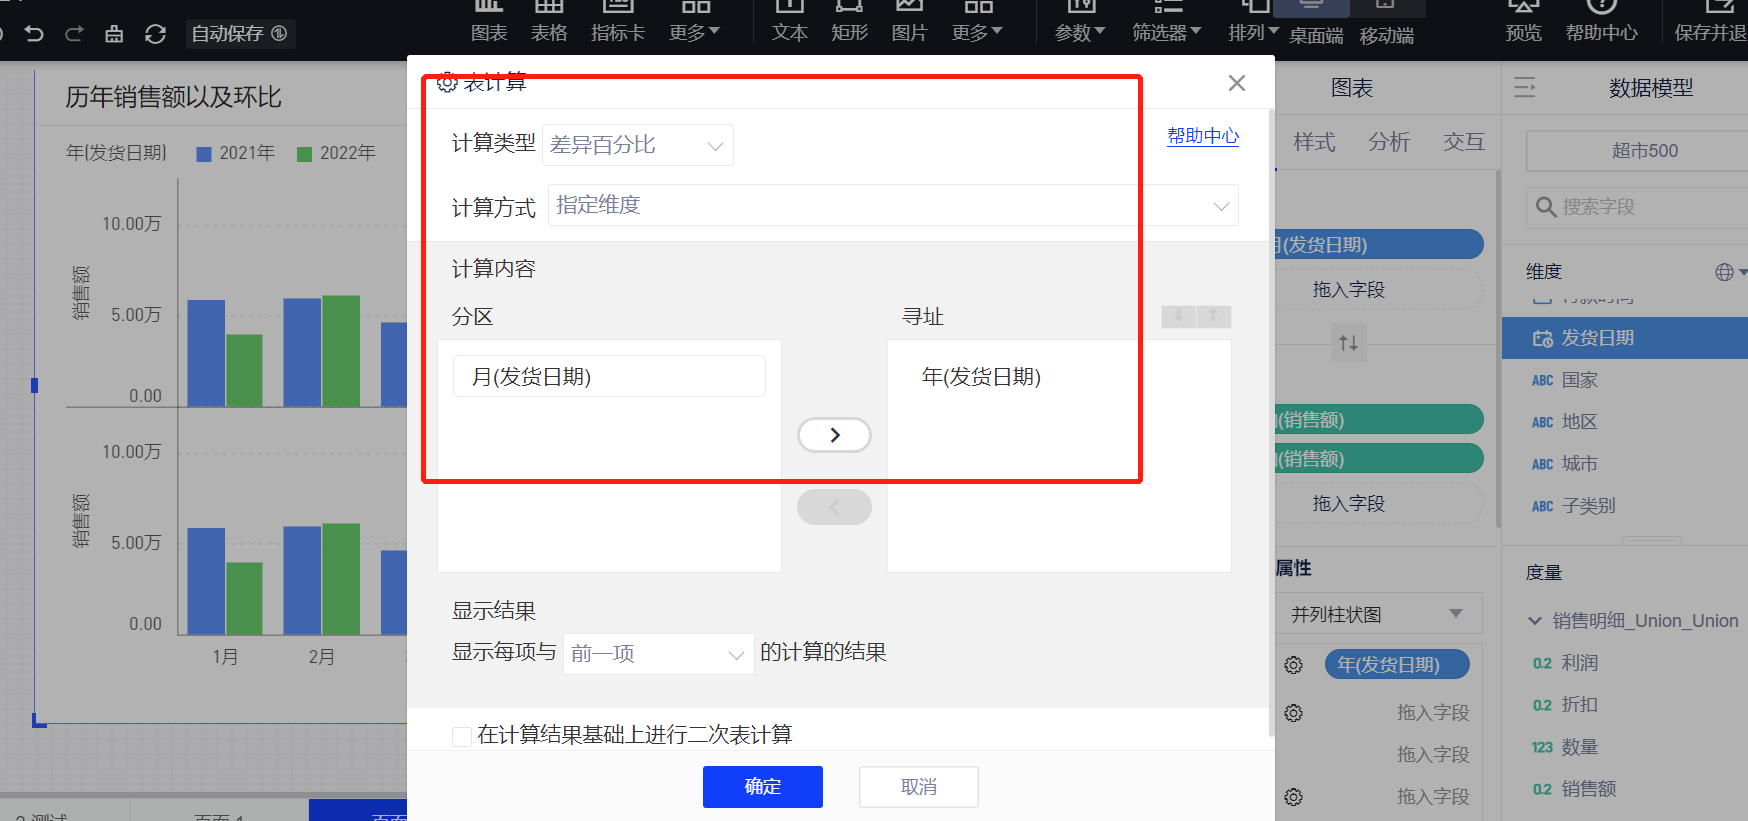The height and width of the screenshot is (821, 1748).
Task: Switch to the 分析 tab
Action: (x=1389, y=142)
